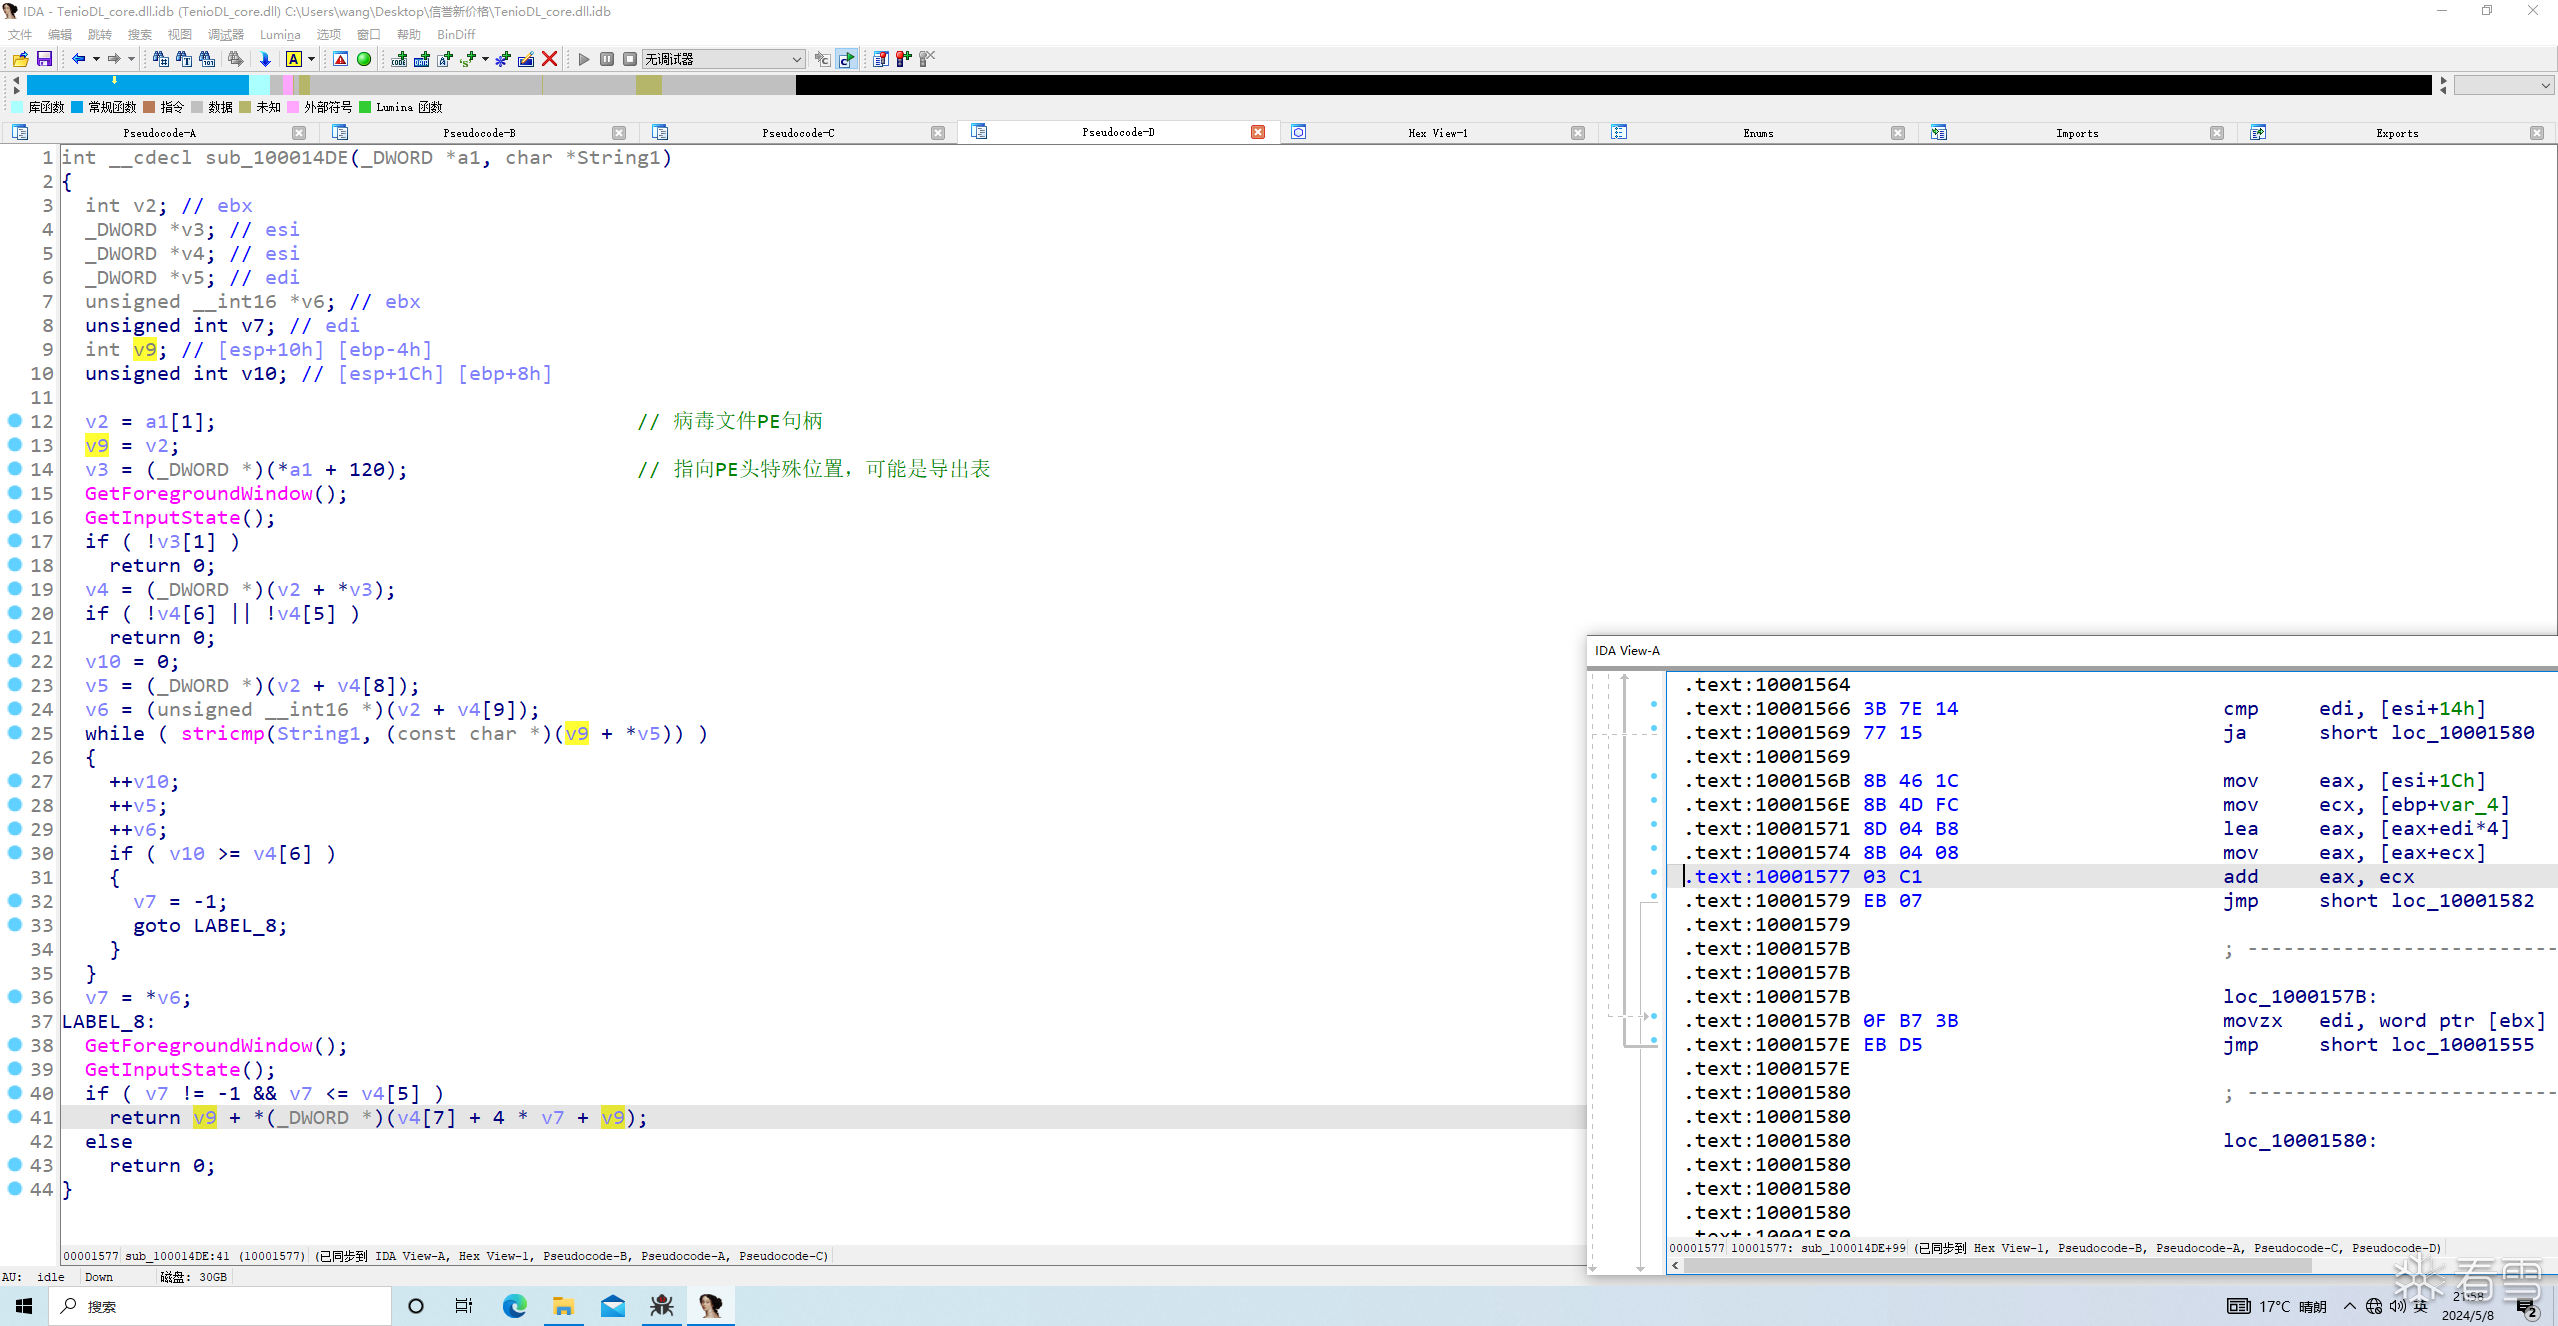
Task: Open Windows Start menu
Action: tap(24, 1306)
